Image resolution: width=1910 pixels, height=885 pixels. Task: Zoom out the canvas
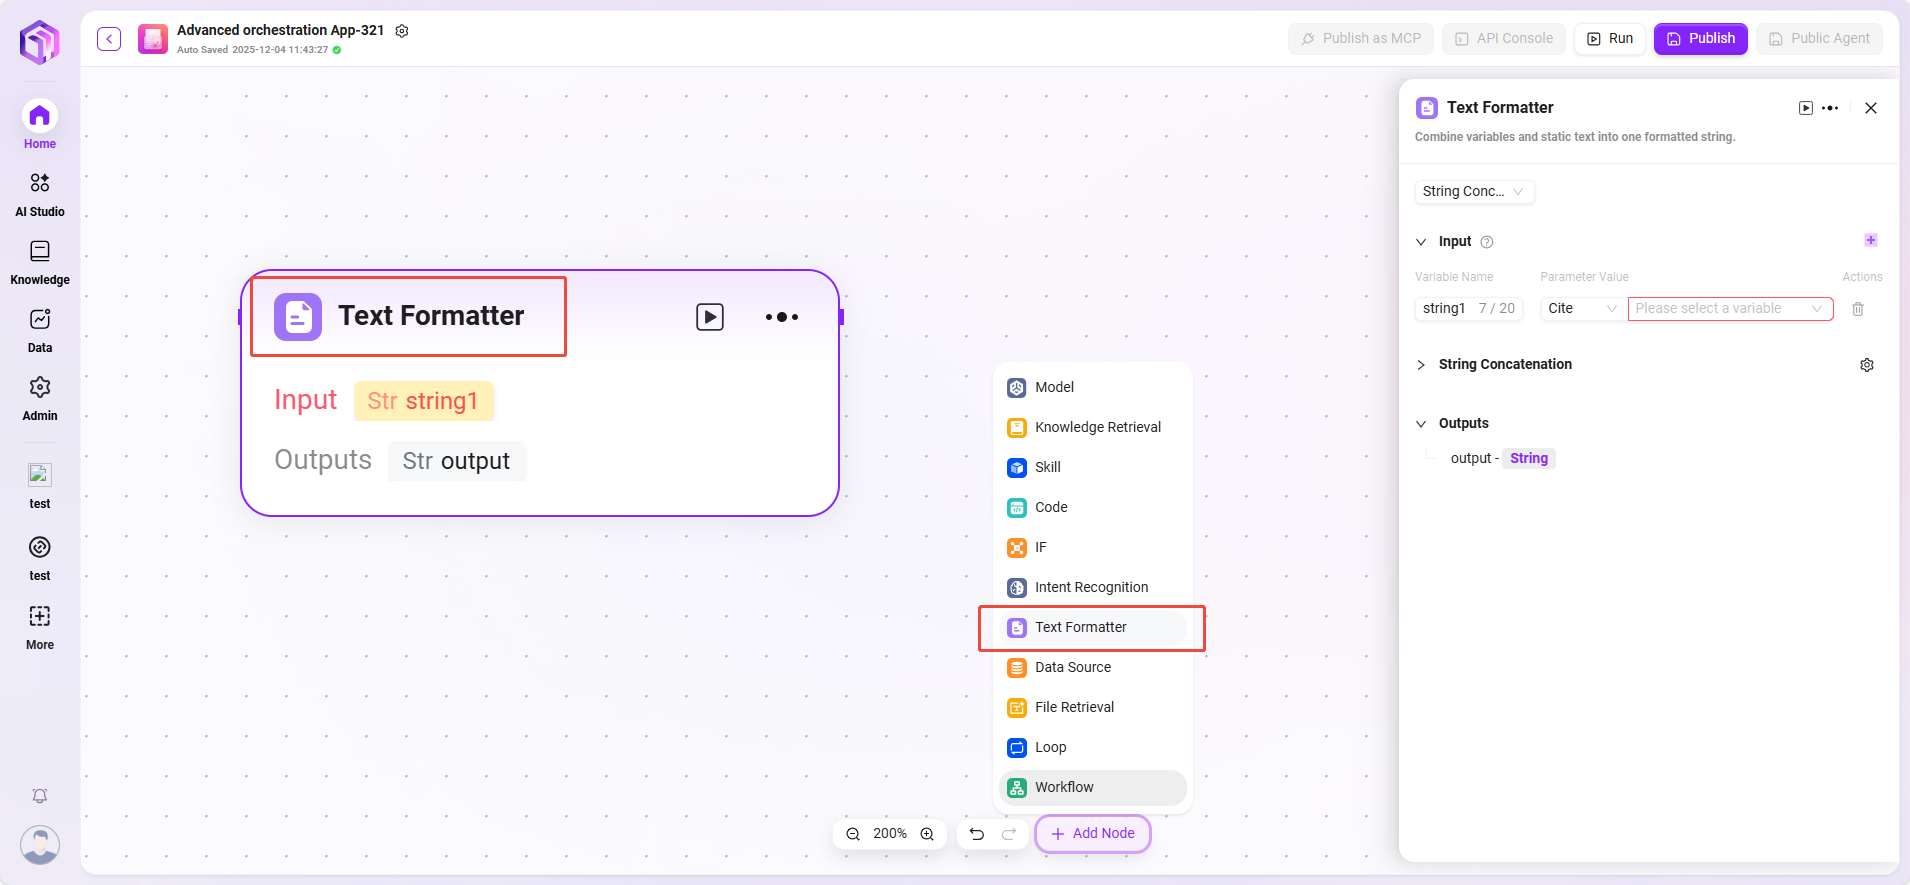tap(853, 834)
